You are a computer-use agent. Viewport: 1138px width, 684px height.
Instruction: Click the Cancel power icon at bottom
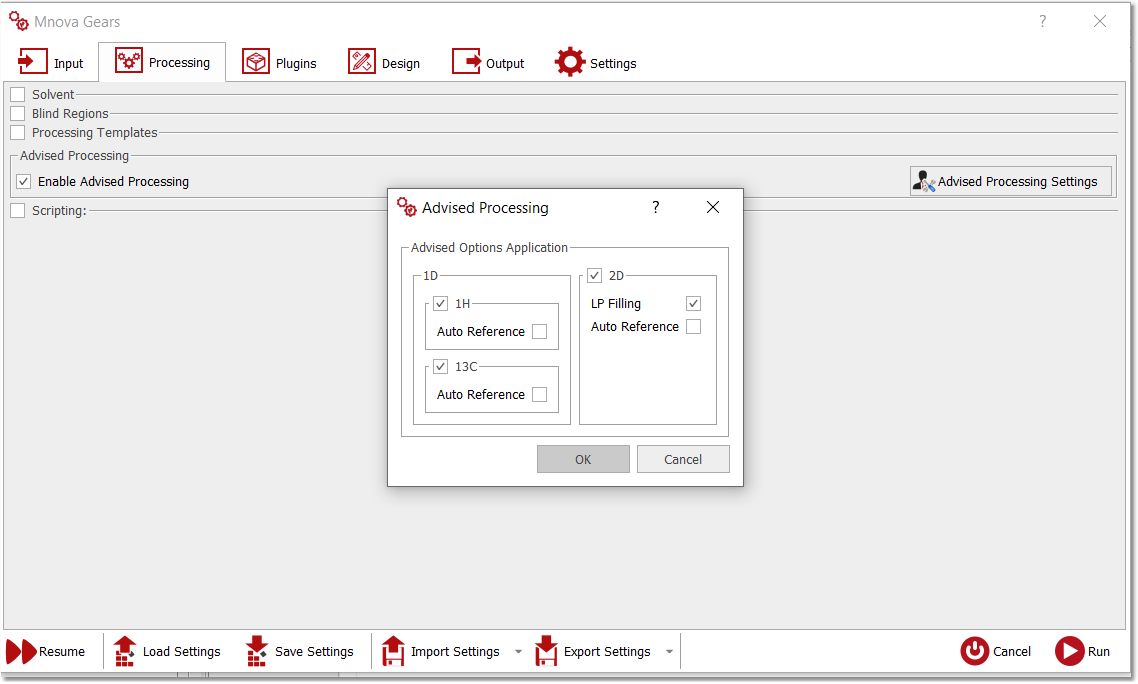pyautogui.click(x=975, y=651)
